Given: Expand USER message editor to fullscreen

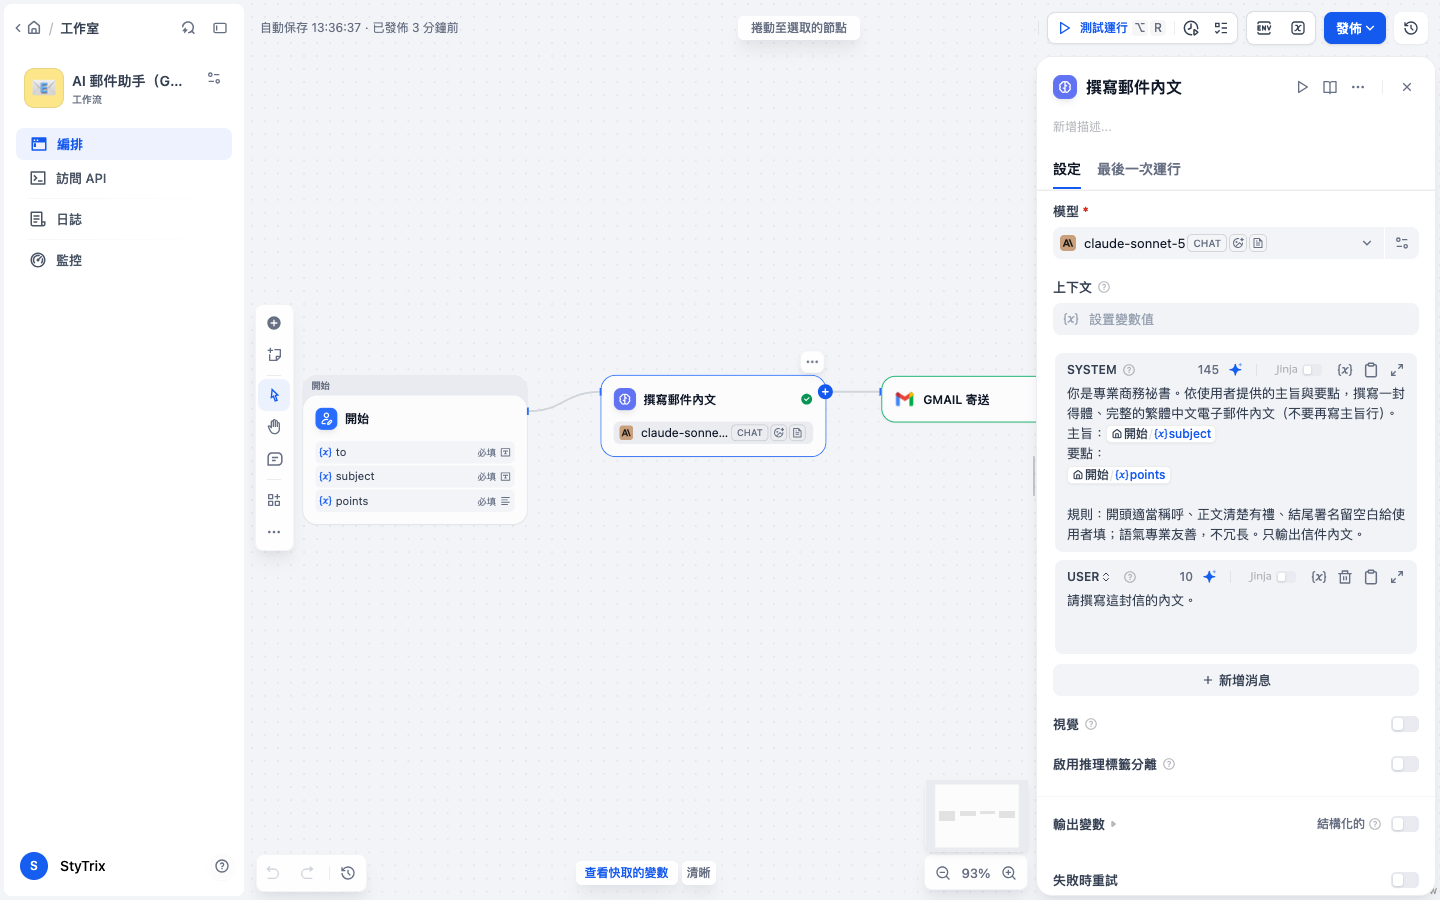Looking at the screenshot, I should pyautogui.click(x=1397, y=576).
